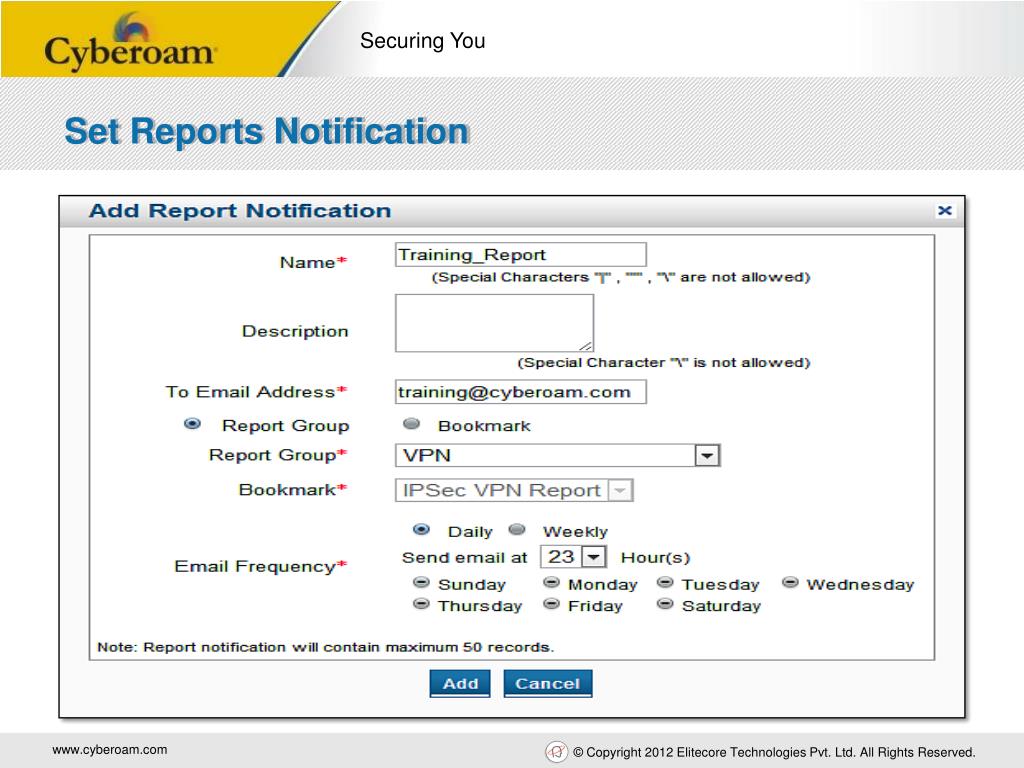Screen dimensions: 1024x768
Task: Choose Weekly email frequency
Action: 517,530
